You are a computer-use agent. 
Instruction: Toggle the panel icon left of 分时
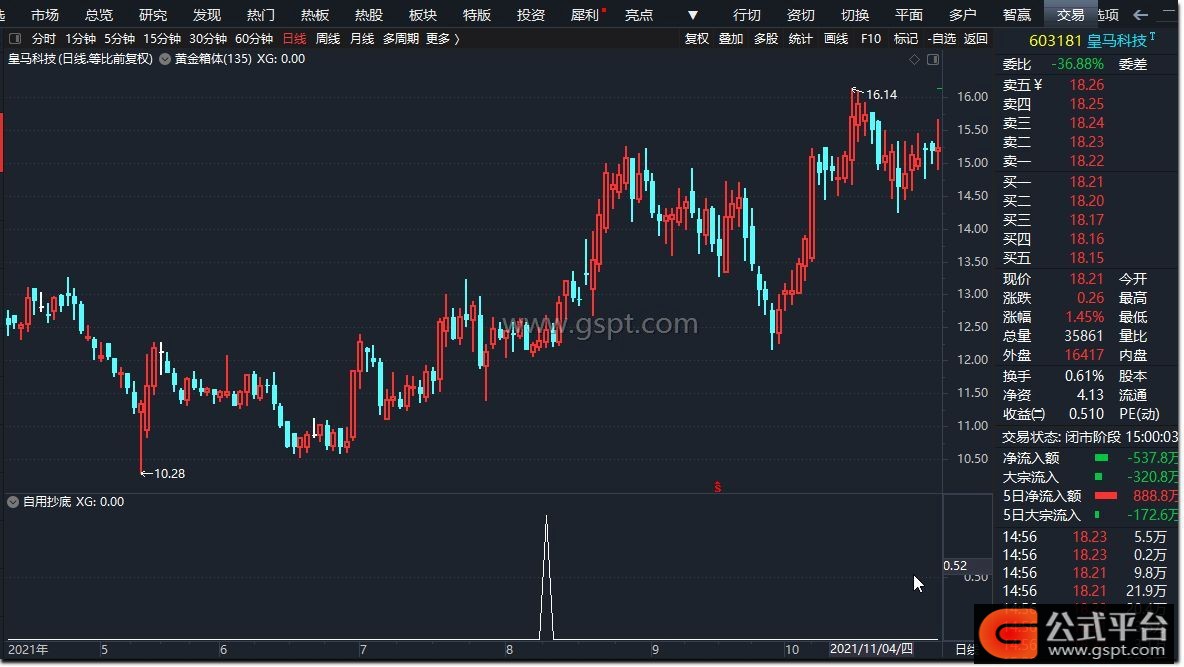click(x=14, y=39)
